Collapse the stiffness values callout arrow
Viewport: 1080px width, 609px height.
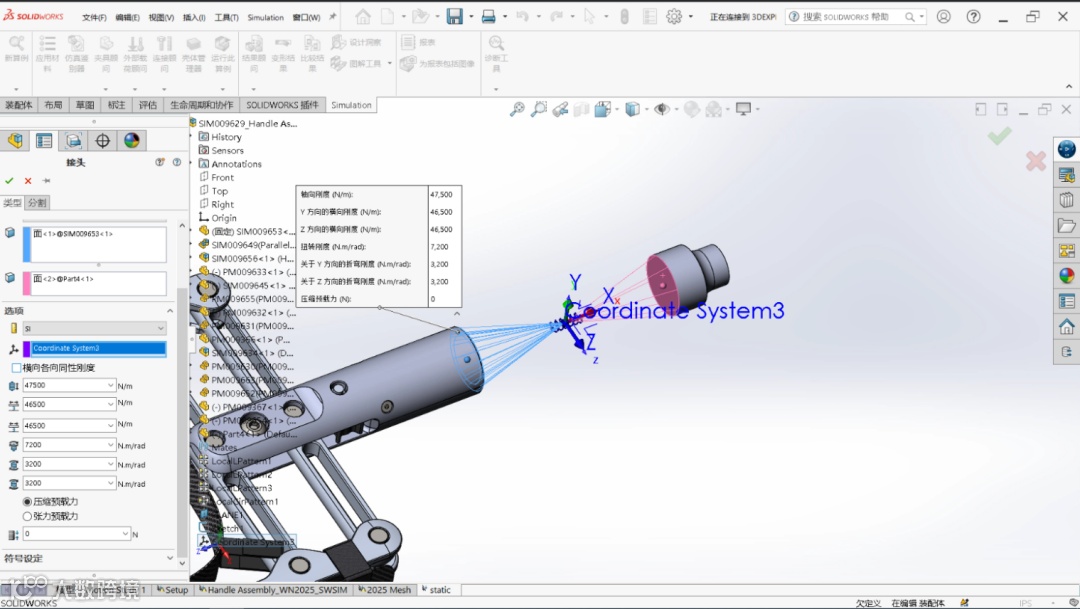click(457, 313)
